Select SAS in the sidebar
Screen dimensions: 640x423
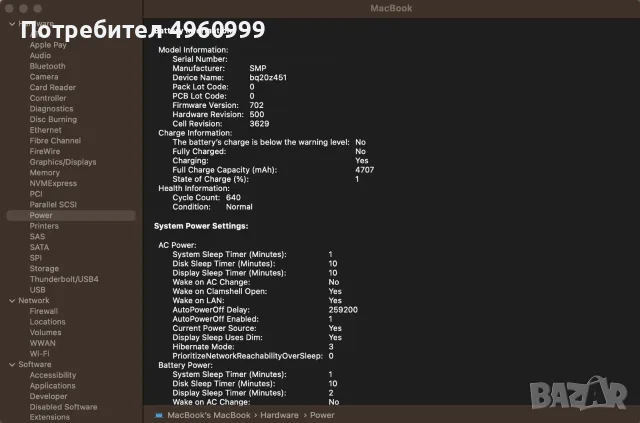tap(37, 236)
